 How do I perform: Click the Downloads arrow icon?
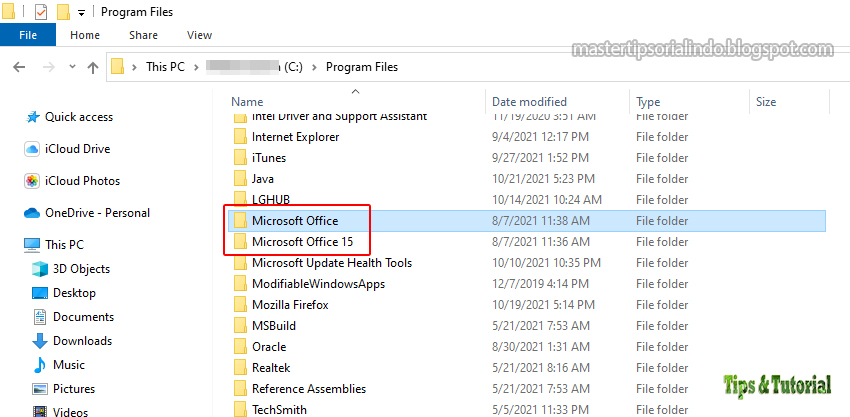pos(40,341)
